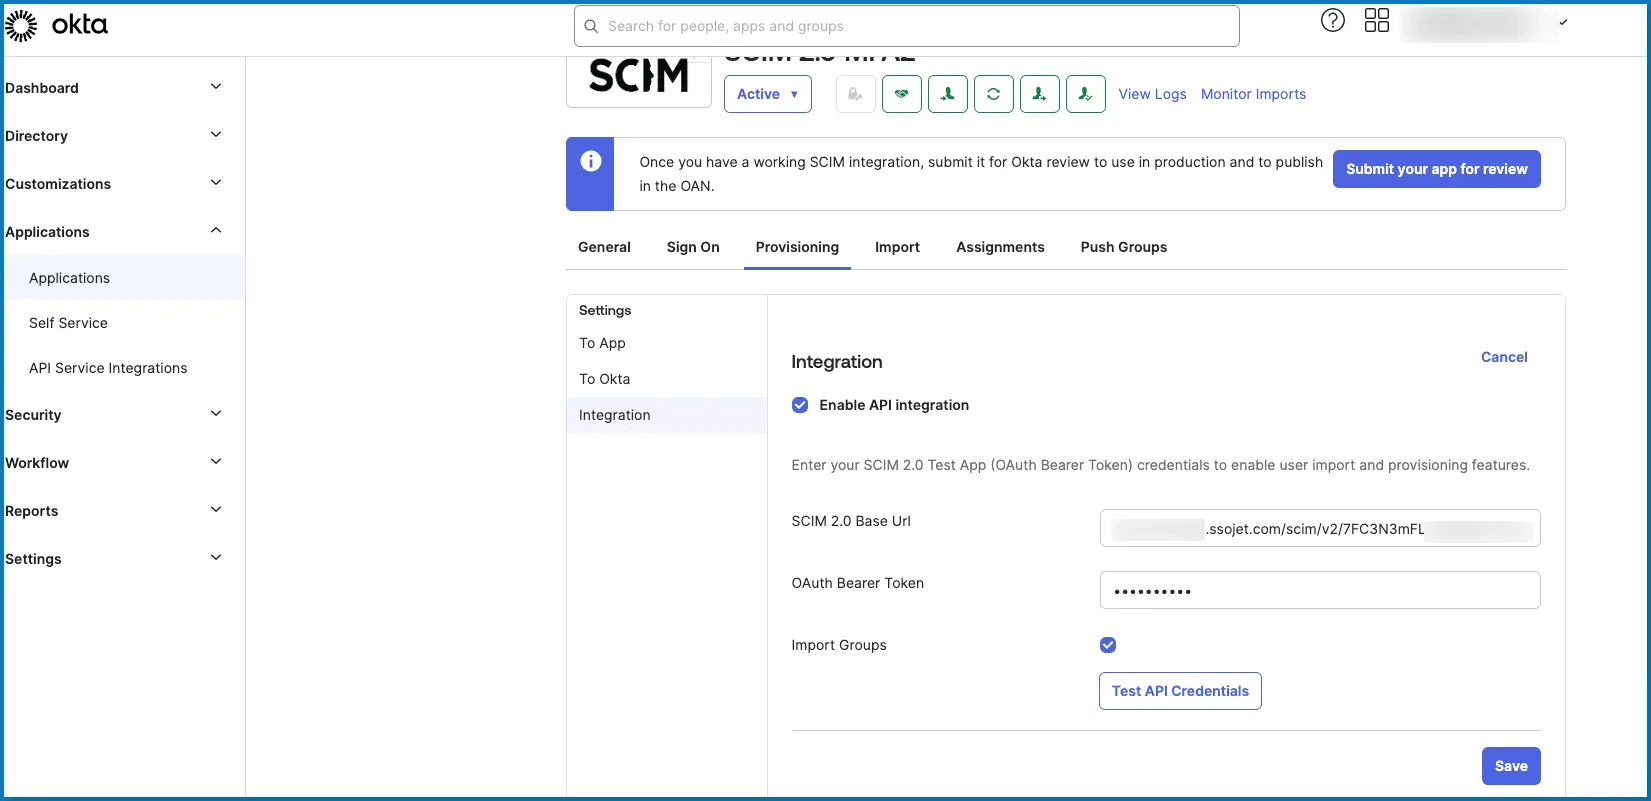The width and height of the screenshot is (1651, 801).
Task: Click the user with plus icon
Action: tap(1039, 94)
